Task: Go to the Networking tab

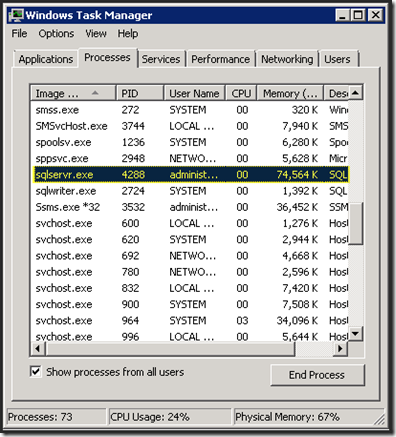Action: tap(287, 59)
